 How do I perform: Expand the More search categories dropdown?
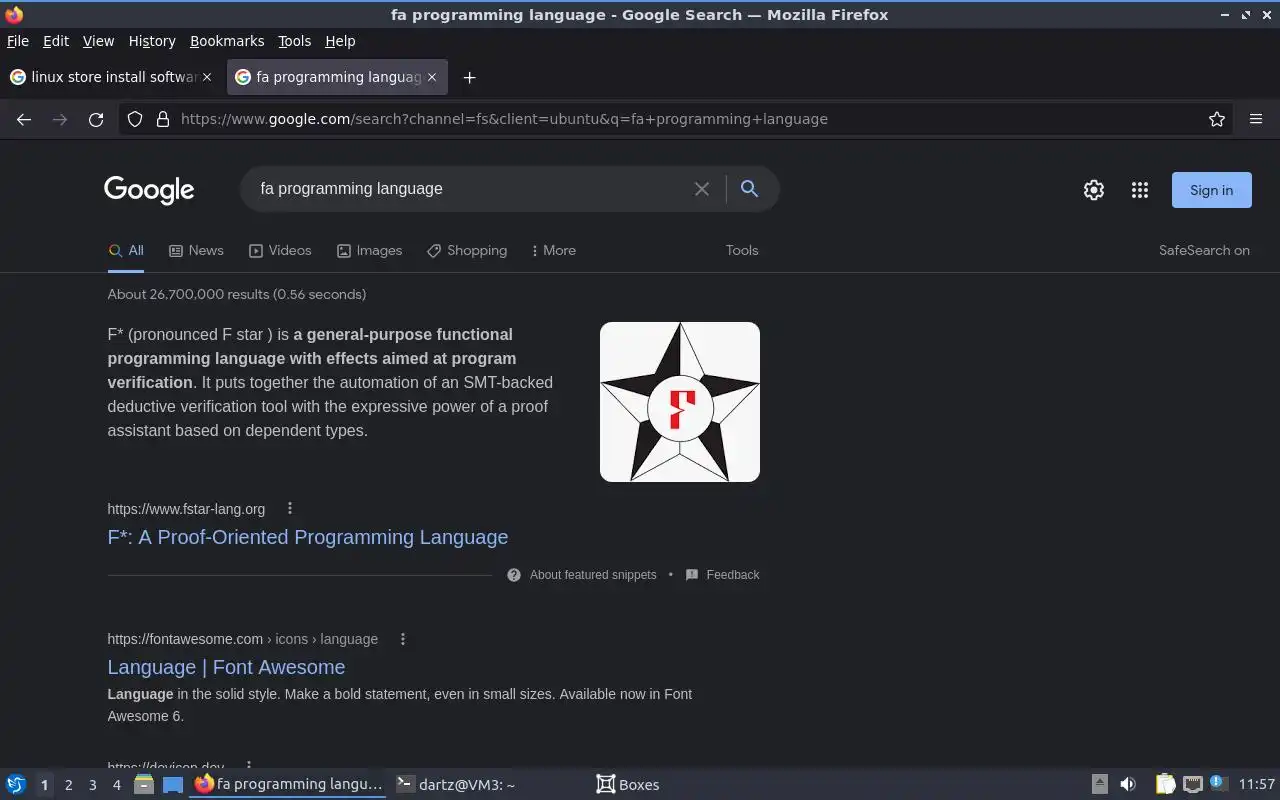tap(554, 251)
